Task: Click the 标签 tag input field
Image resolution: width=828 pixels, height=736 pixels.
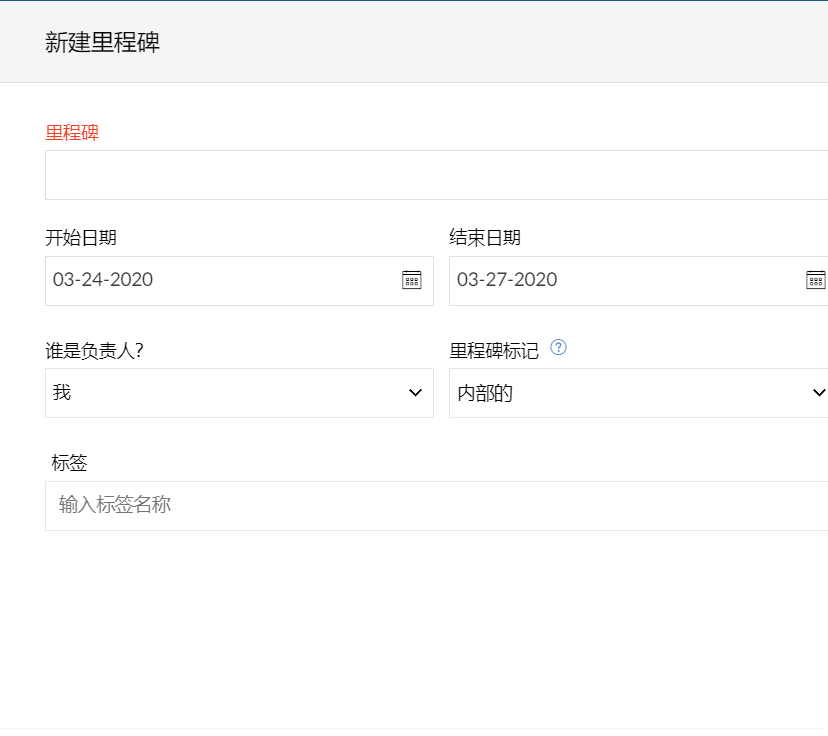Action: tap(300, 505)
